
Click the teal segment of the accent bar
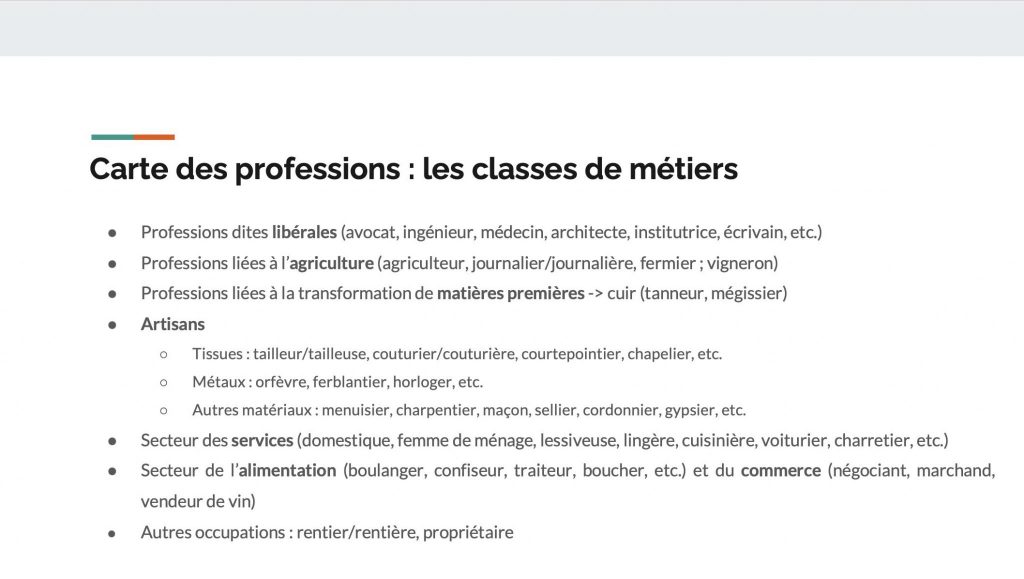111,137
